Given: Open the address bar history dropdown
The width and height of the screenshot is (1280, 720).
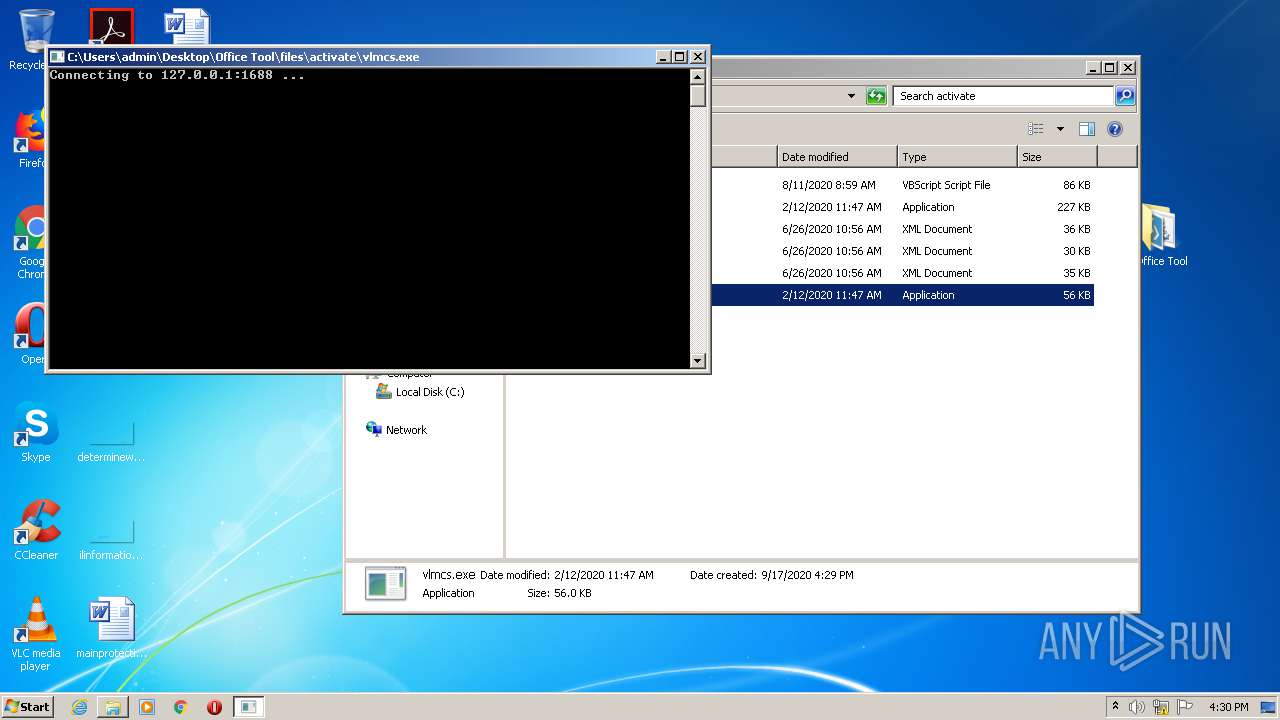Looking at the screenshot, I should [x=851, y=96].
